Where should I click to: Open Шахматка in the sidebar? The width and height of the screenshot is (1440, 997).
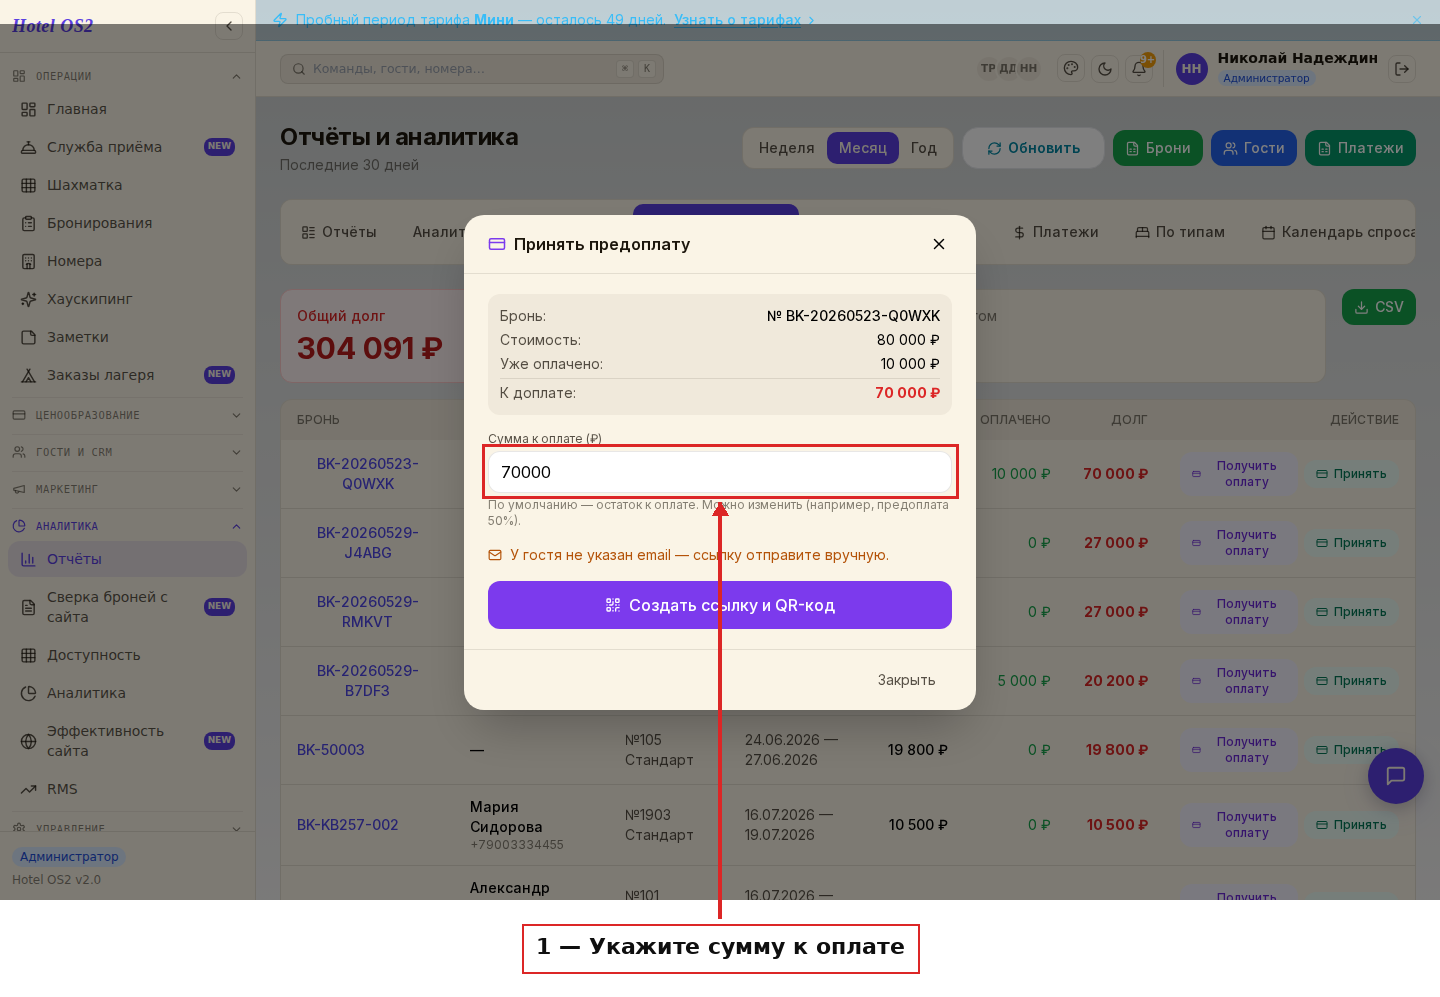point(127,185)
